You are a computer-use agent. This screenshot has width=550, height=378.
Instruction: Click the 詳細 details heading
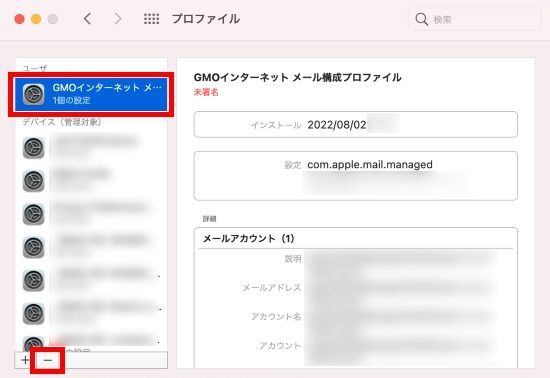click(209, 219)
